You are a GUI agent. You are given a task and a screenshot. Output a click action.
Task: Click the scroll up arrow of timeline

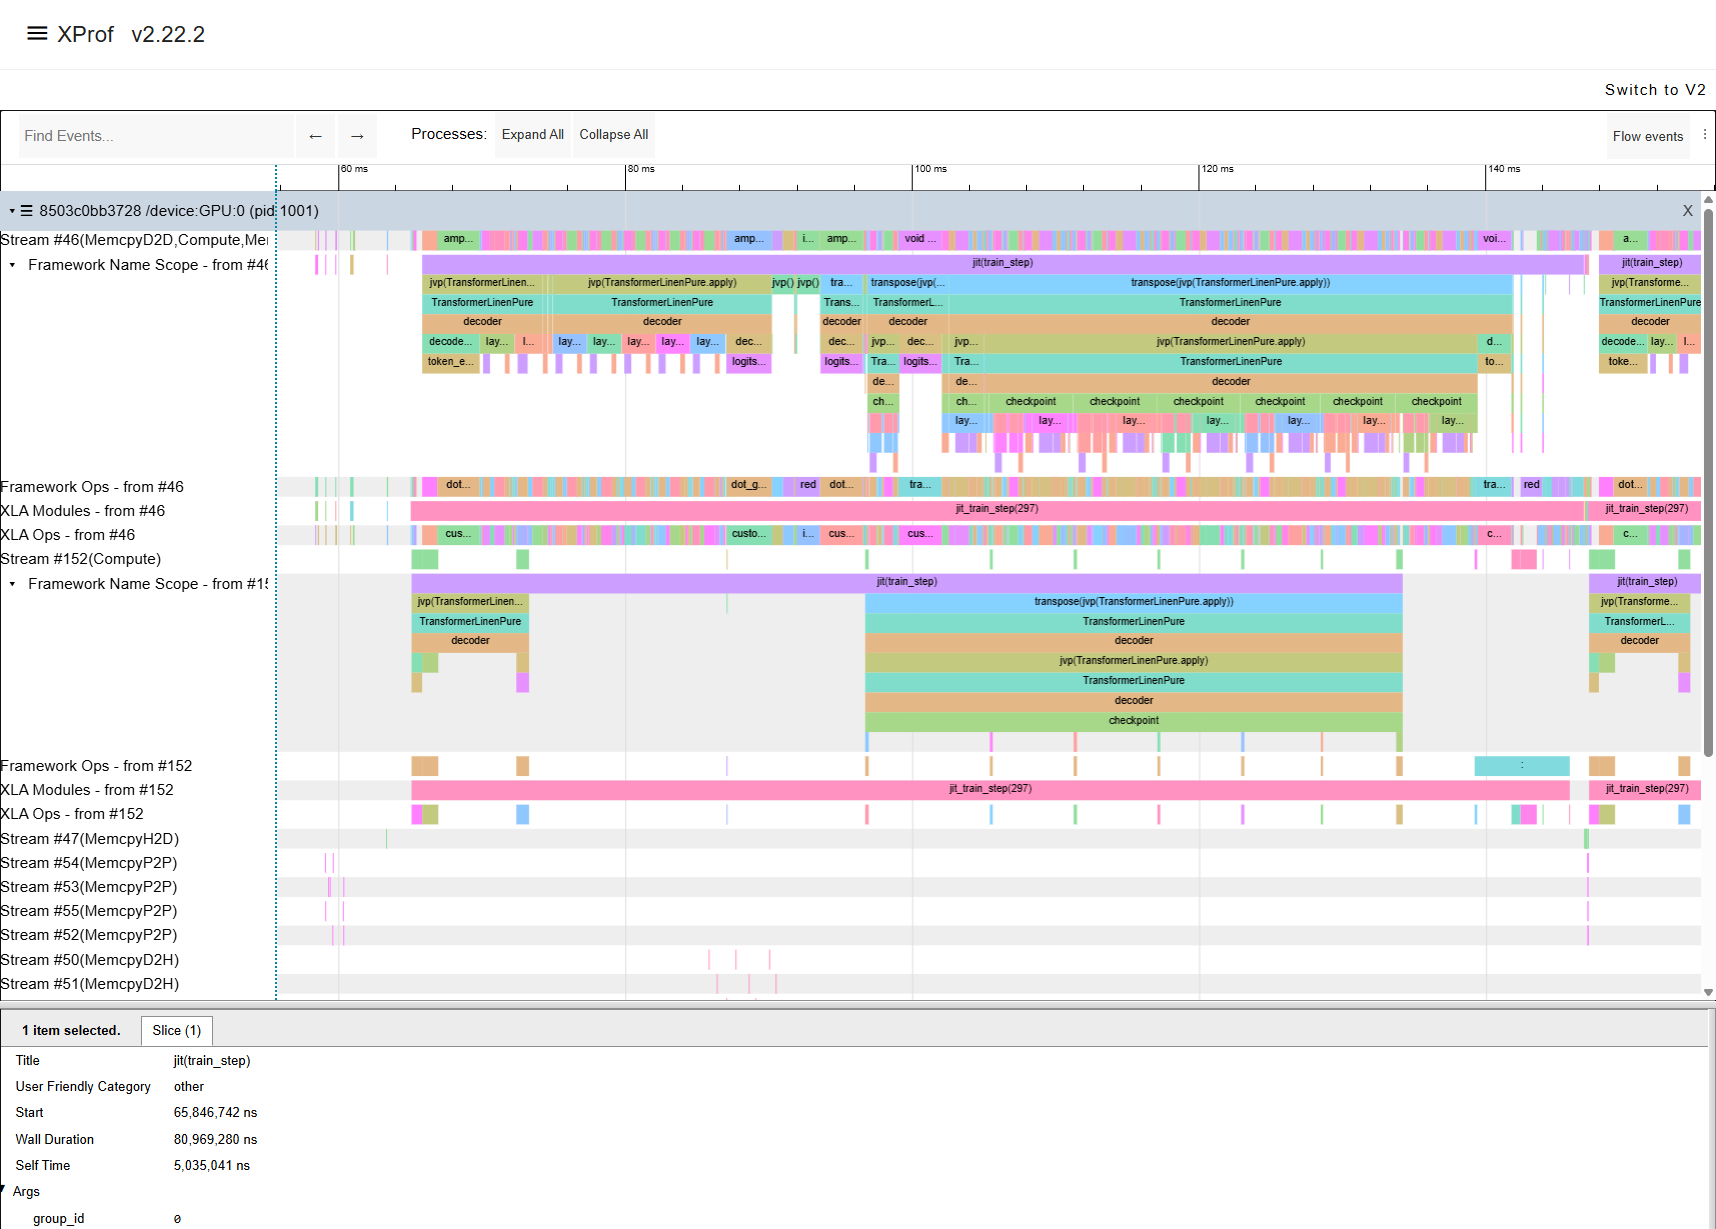coord(1709,198)
